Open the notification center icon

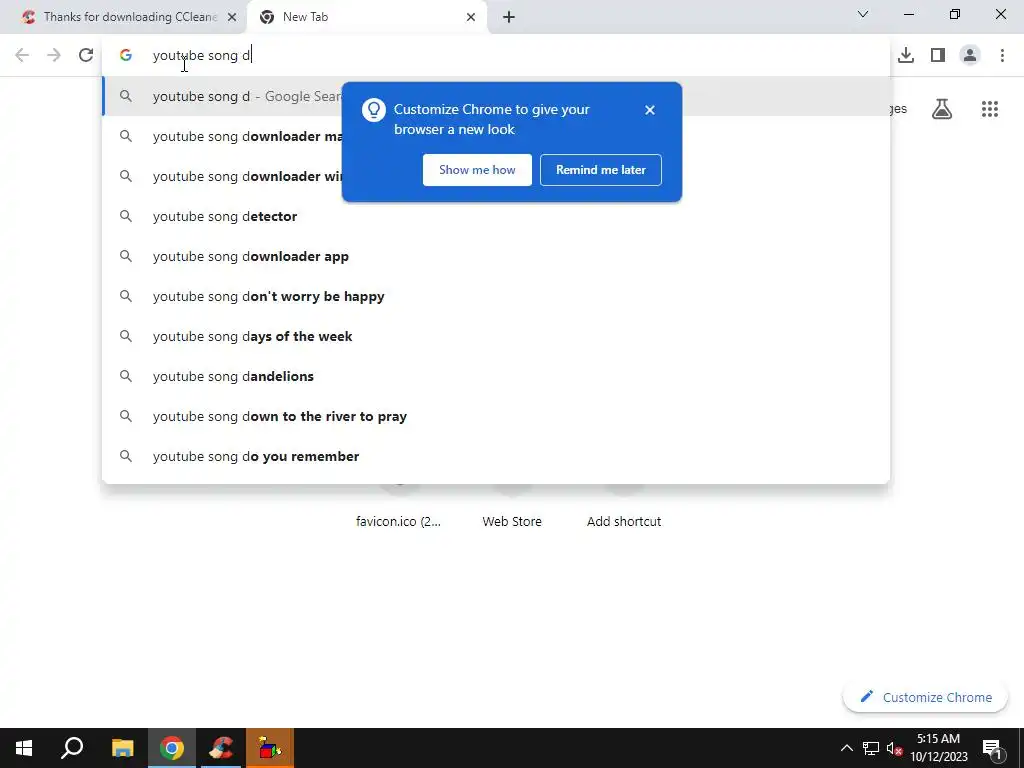point(992,748)
